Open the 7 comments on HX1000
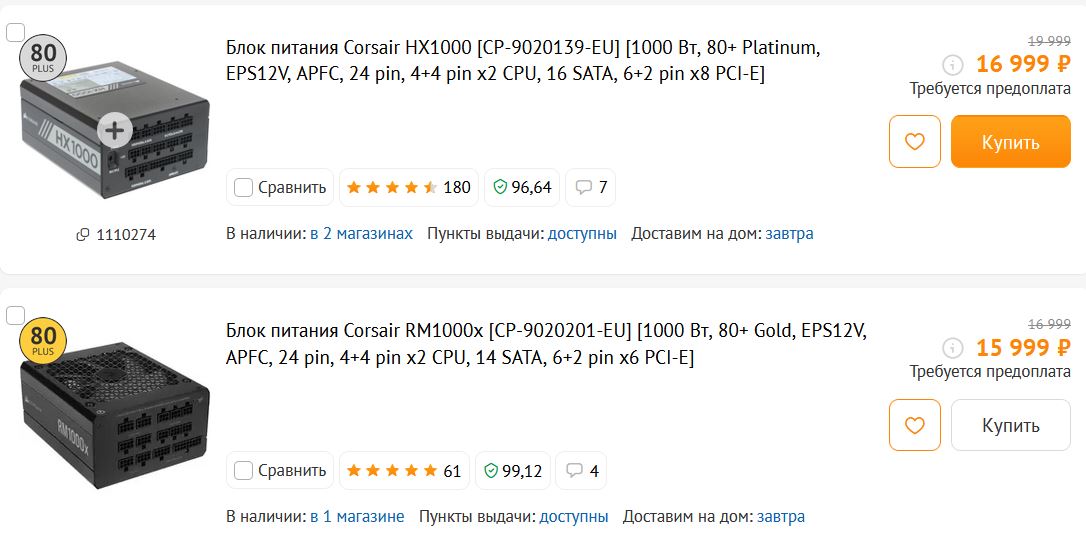The width and height of the screenshot is (1086, 541). click(590, 187)
